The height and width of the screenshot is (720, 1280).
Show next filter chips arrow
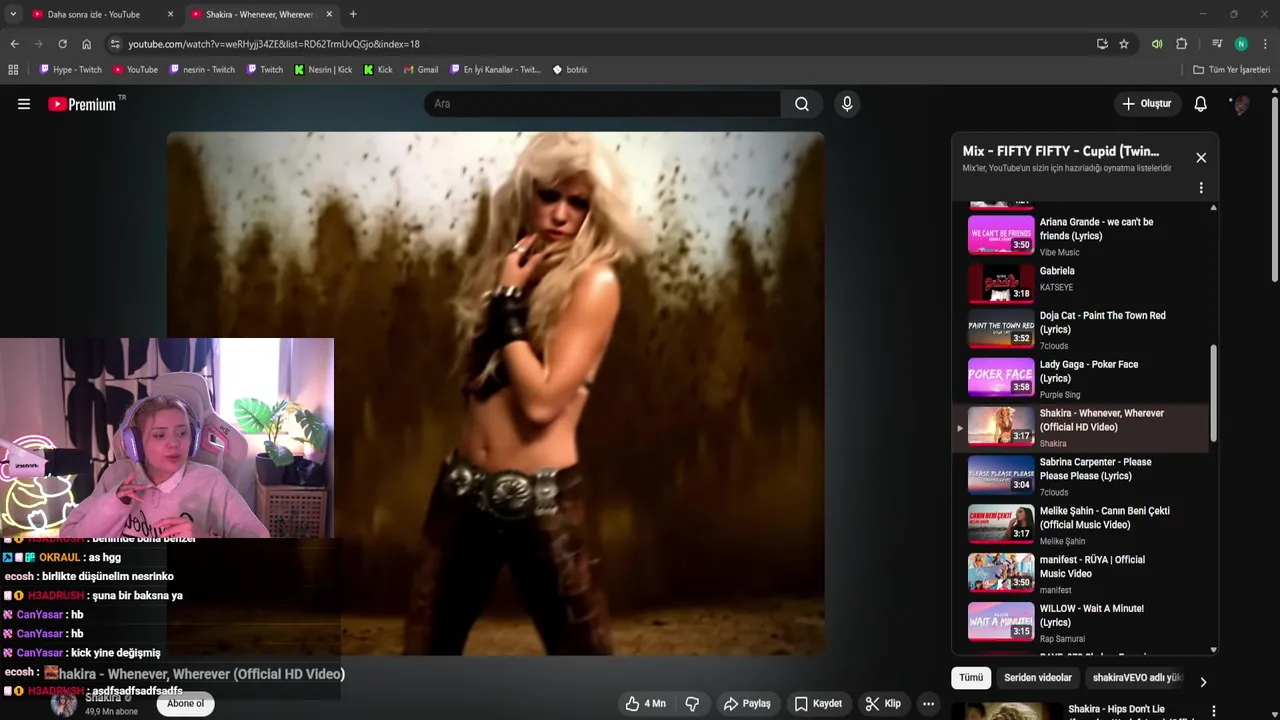point(1203,682)
